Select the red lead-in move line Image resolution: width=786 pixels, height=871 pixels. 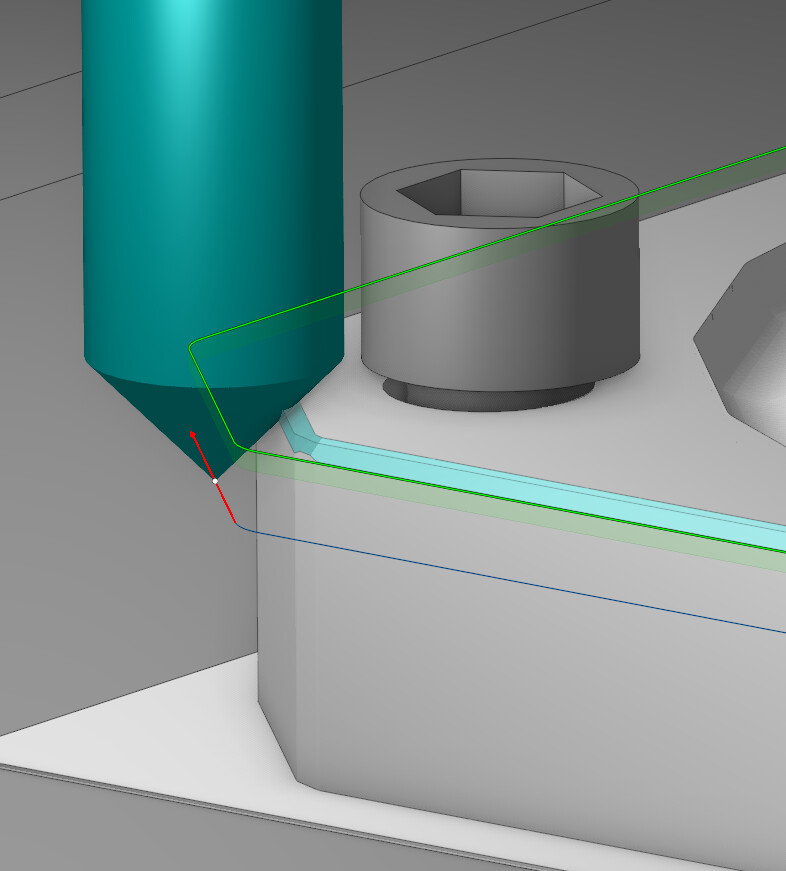click(226, 504)
